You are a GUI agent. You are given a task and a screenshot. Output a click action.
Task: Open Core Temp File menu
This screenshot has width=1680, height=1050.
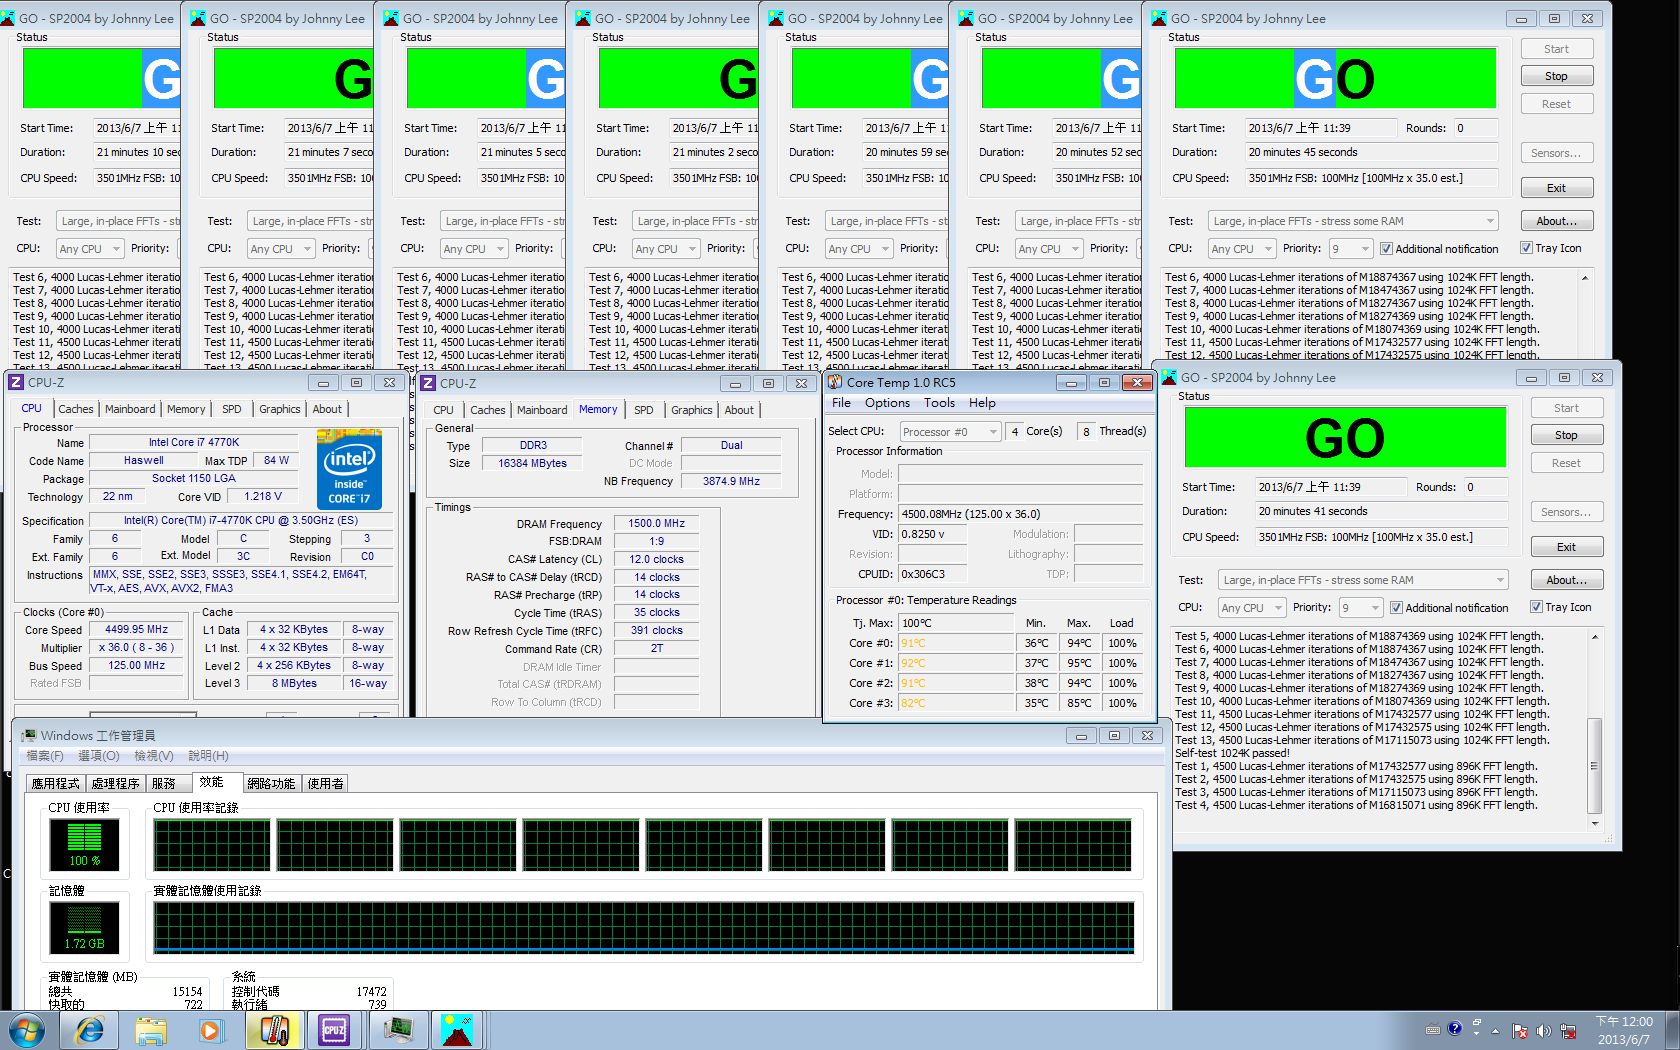tap(841, 403)
